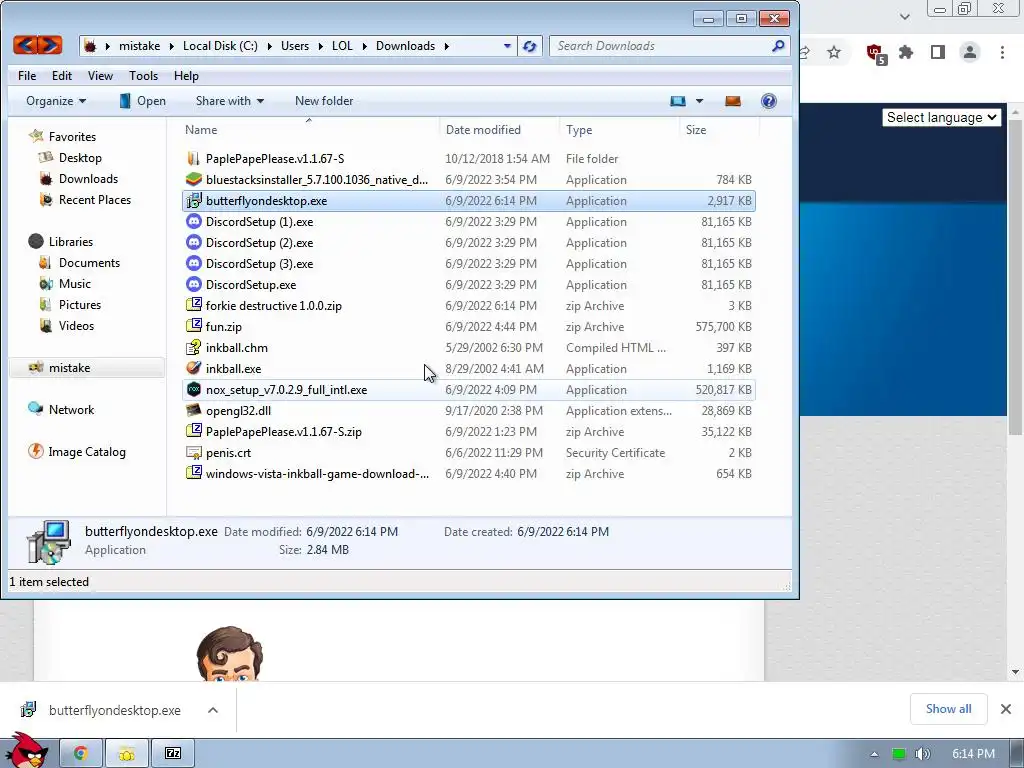Expand the Chrome tab search arrow

(904, 16)
